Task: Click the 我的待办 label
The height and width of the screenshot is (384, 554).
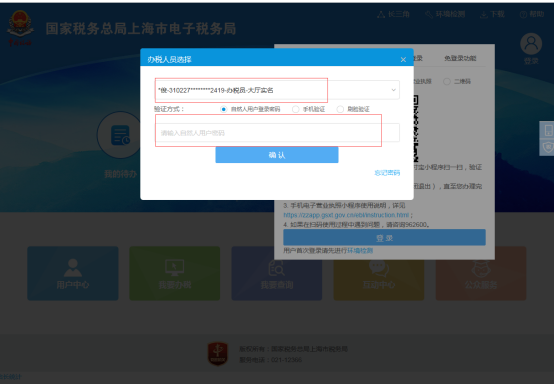Action: [x=120, y=174]
